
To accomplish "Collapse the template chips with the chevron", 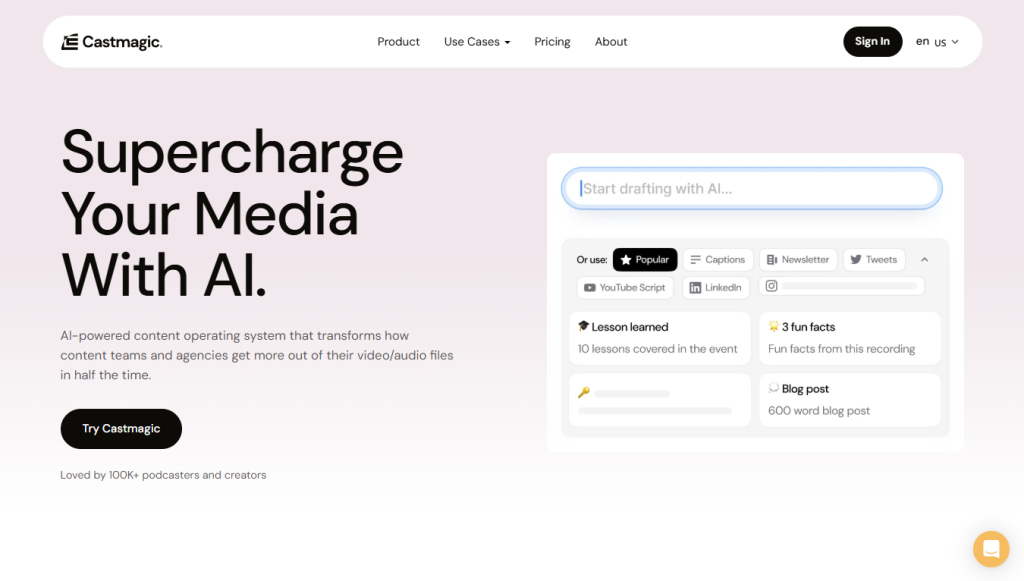I will click(x=925, y=260).
